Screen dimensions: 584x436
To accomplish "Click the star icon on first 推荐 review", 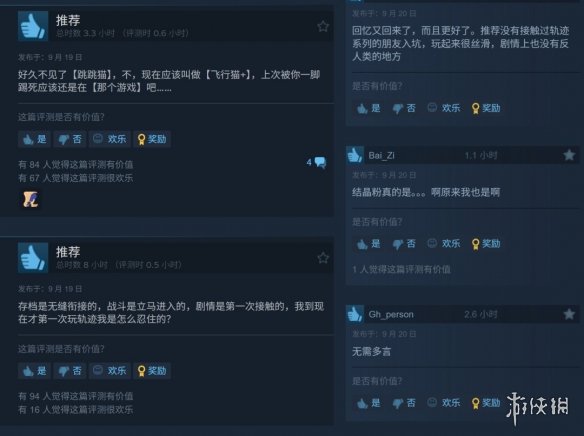I will pyautogui.click(x=323, y=26).
